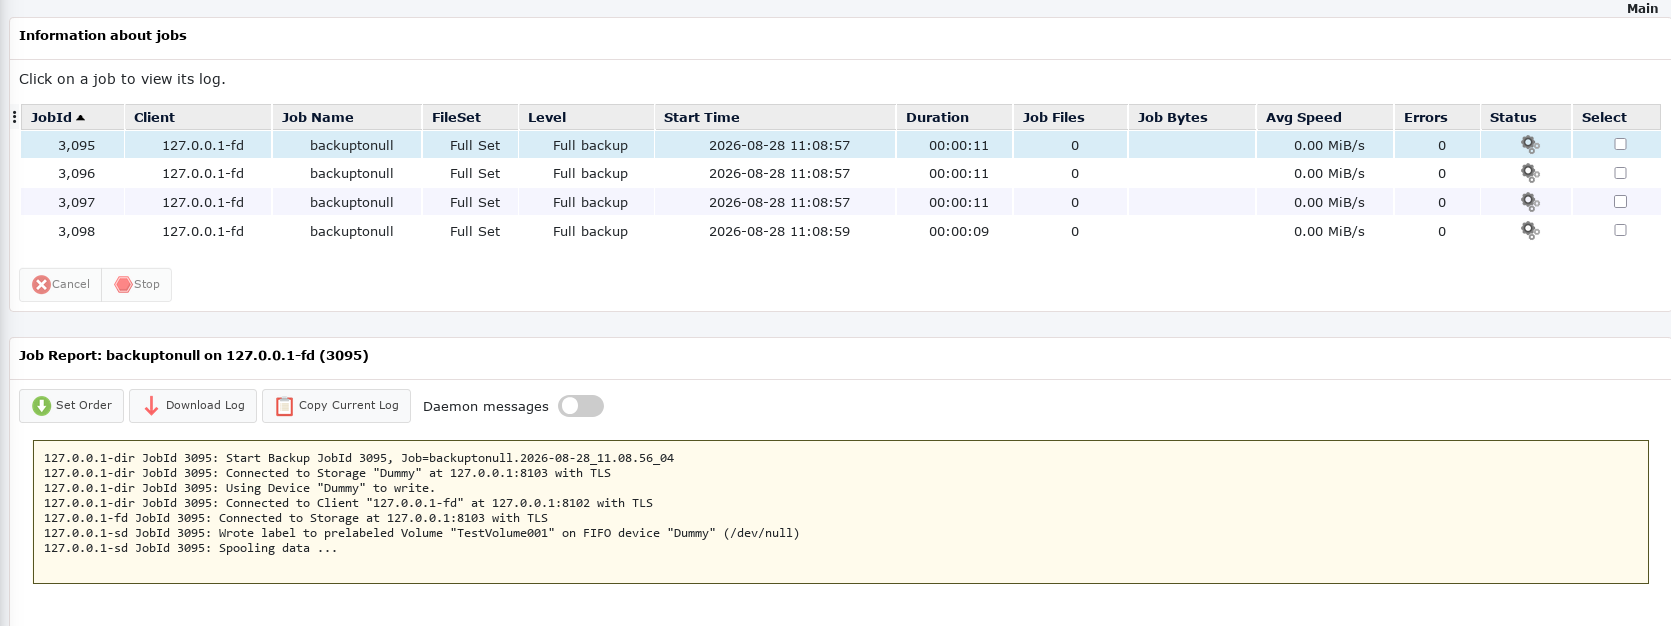Click the red Cancel job button
The width and height of the screenshot is (1671, 626).
pos(61,285)
